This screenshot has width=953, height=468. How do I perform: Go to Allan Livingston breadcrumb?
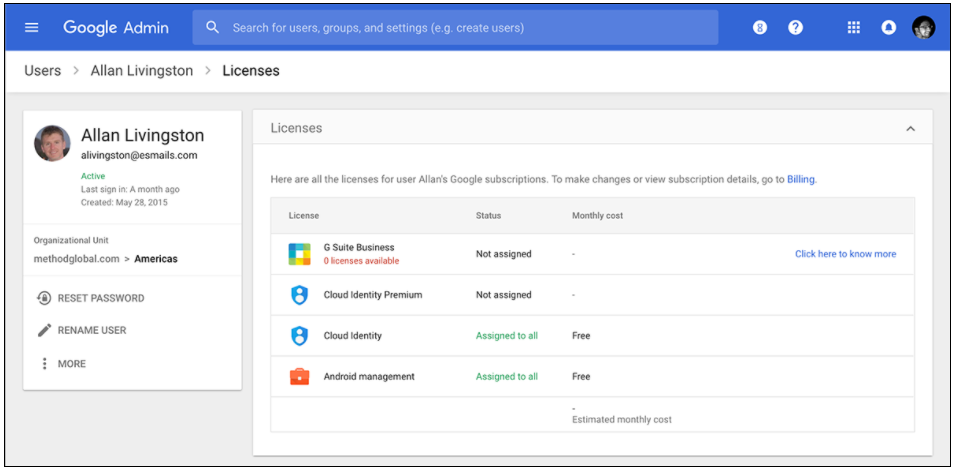141,71
